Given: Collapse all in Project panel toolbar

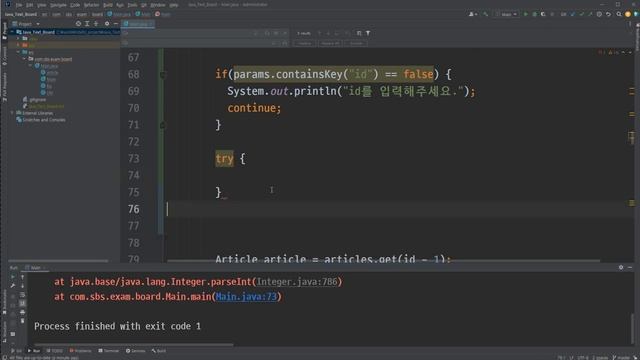Looking at the screenshot, I should 96,24.
